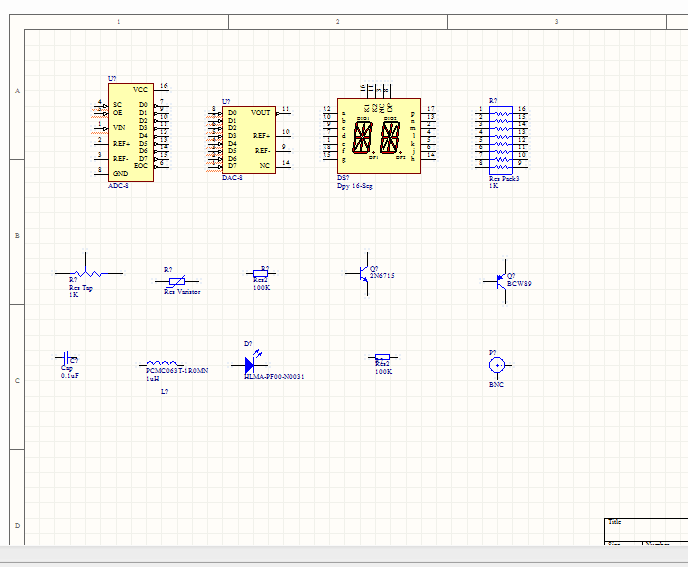
Task: Click the P? connector designator
Action: point(492,353)
